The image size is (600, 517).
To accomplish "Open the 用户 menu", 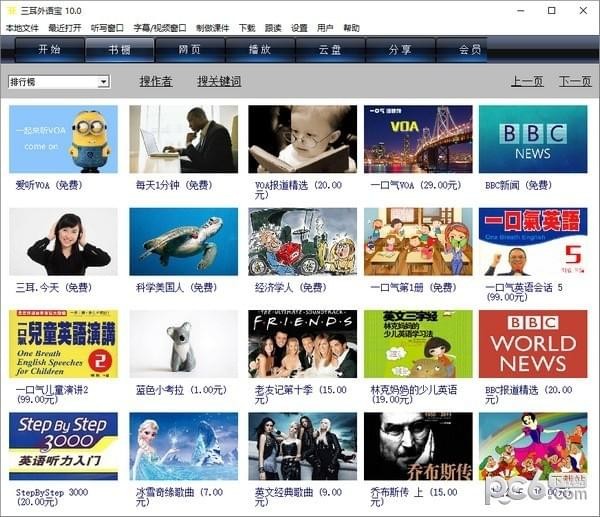I will 325,28.
